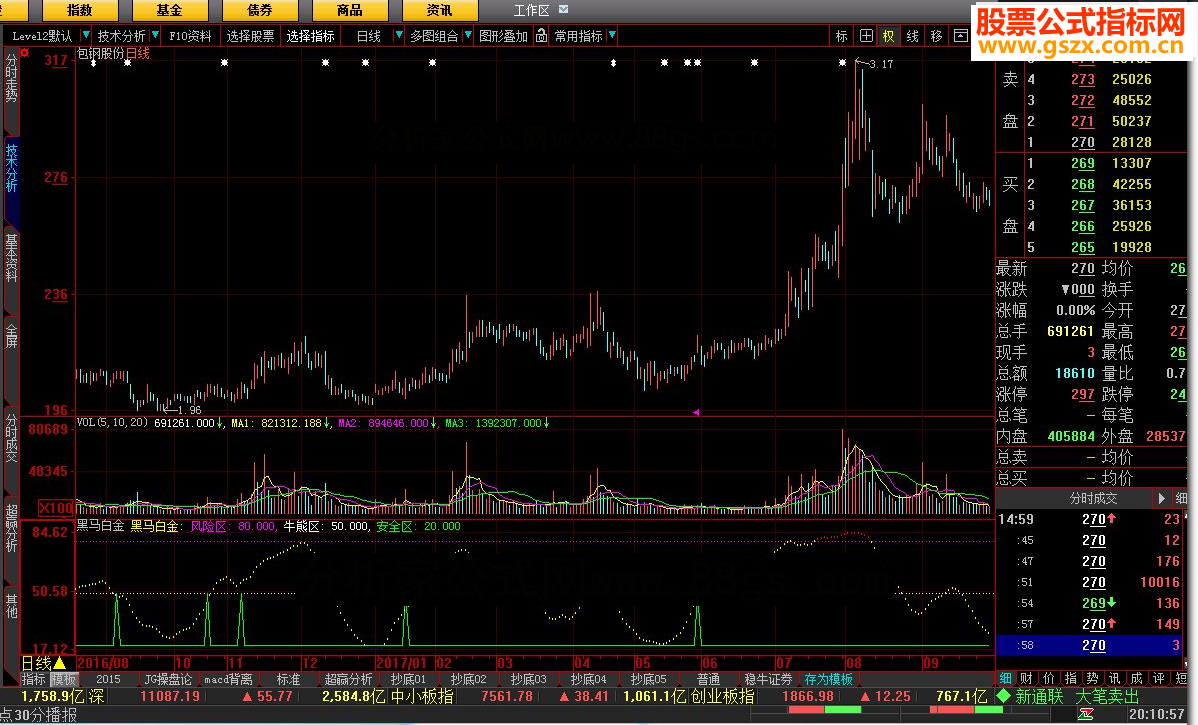This screenshot has height=725, width=1198.
Task: Expand the Level2默认 dropdown arrow
Action: [x=86, y=36]
